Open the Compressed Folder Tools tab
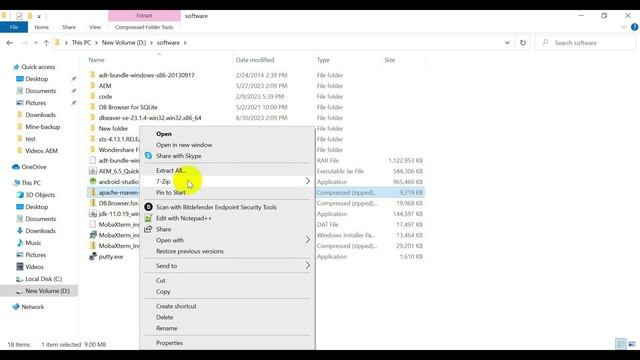This screenshot has height=360, width=640. tap(144, 27)
